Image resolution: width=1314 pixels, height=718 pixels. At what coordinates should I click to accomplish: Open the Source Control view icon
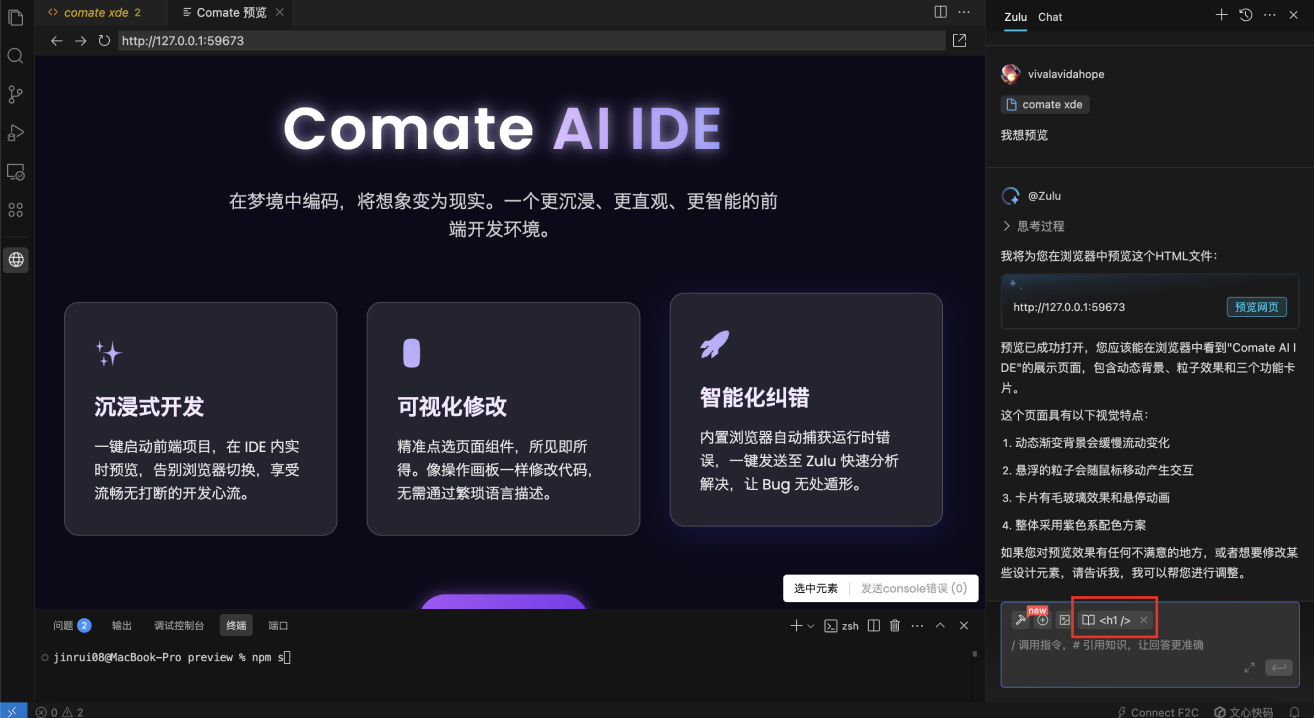[15, 94]
